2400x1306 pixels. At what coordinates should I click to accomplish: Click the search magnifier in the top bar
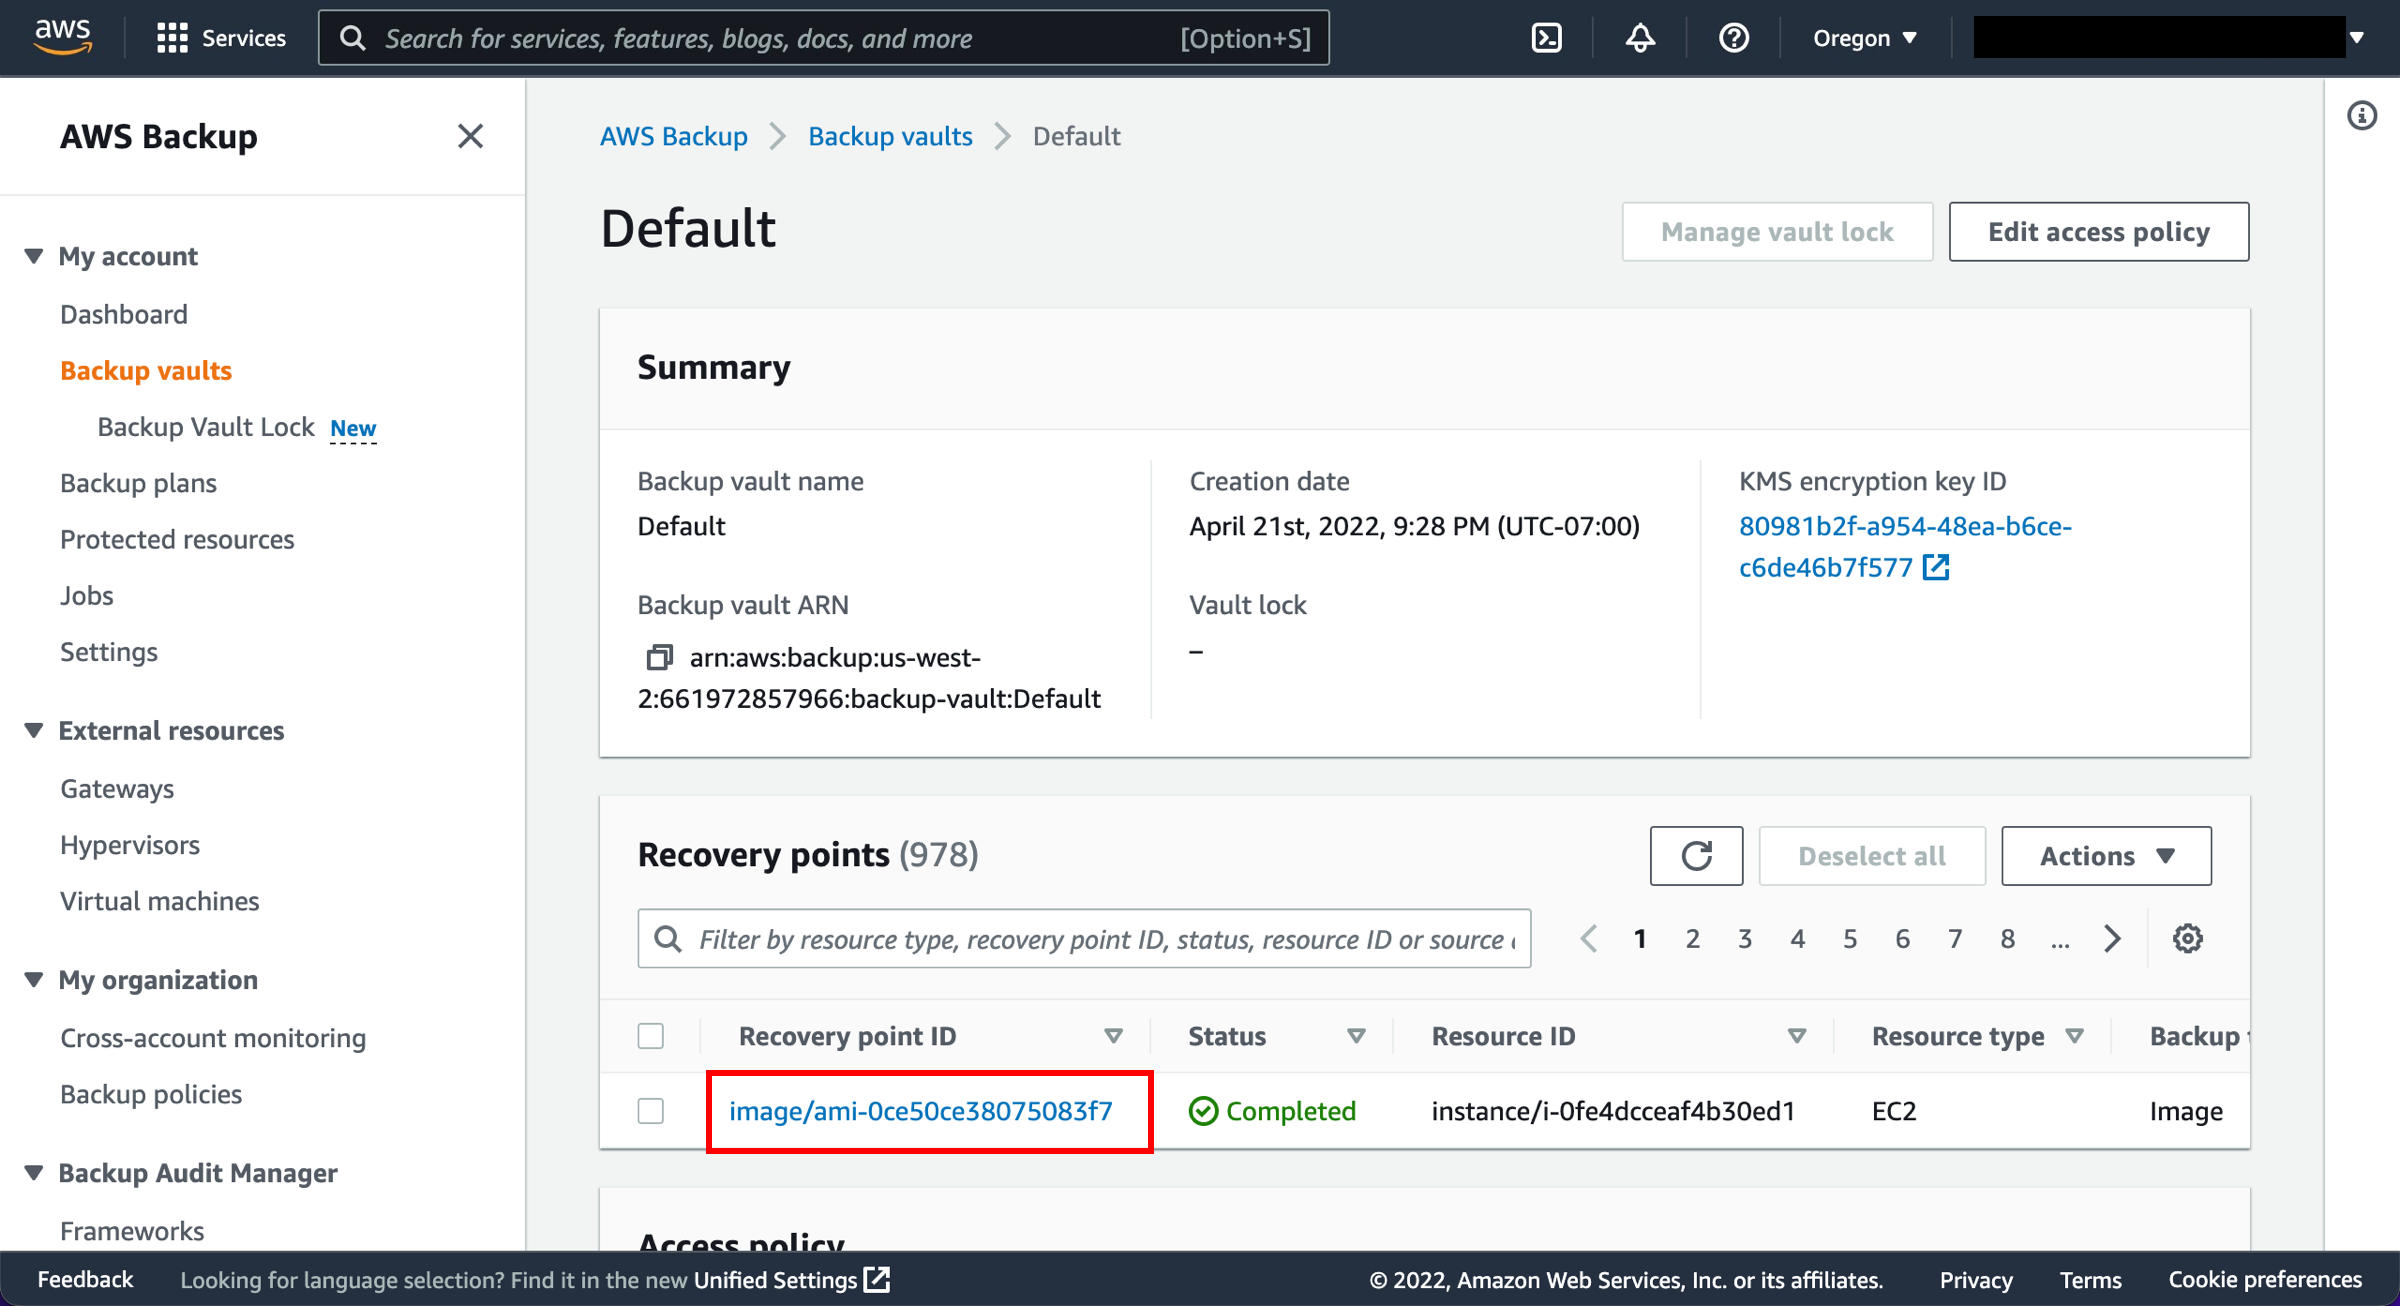[x=353, y=38]
